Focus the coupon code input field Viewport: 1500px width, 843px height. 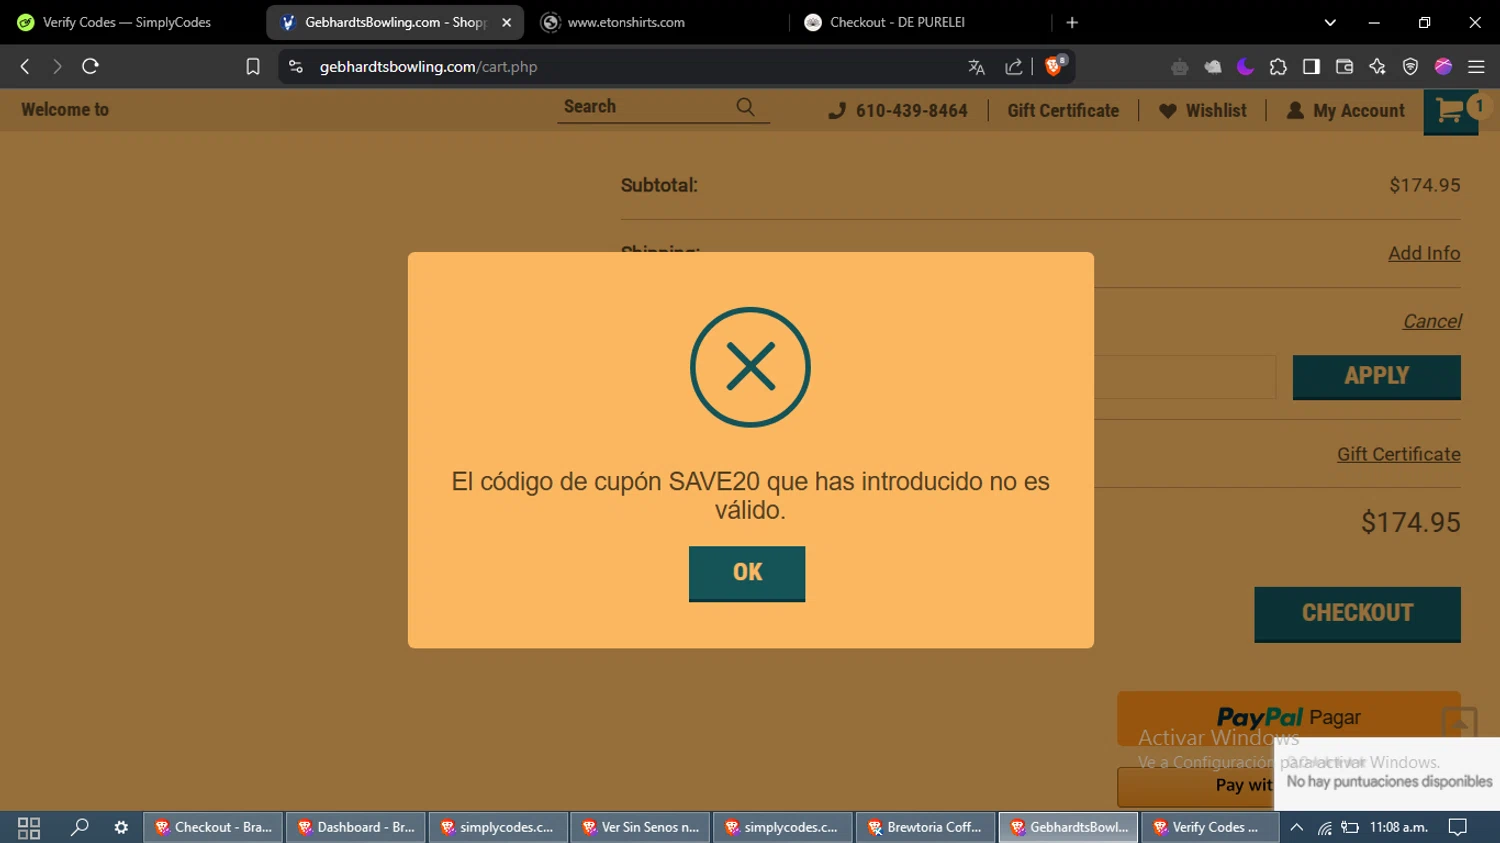tap(1185, 377)
